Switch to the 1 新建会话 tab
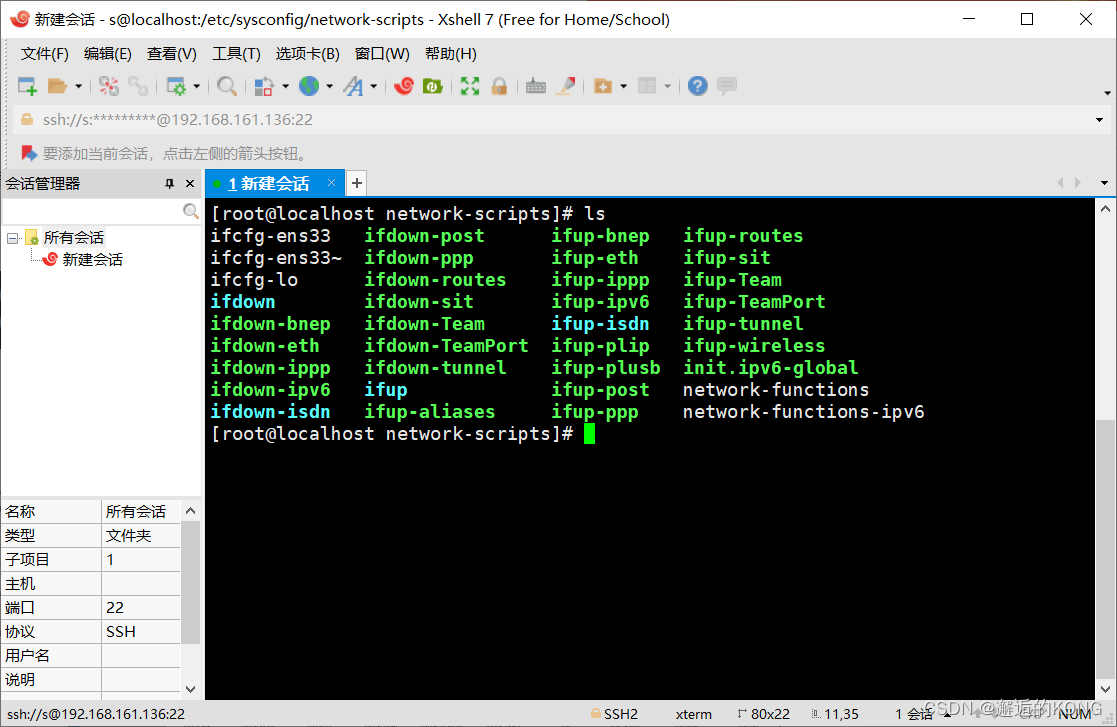 tap(269, 184)
